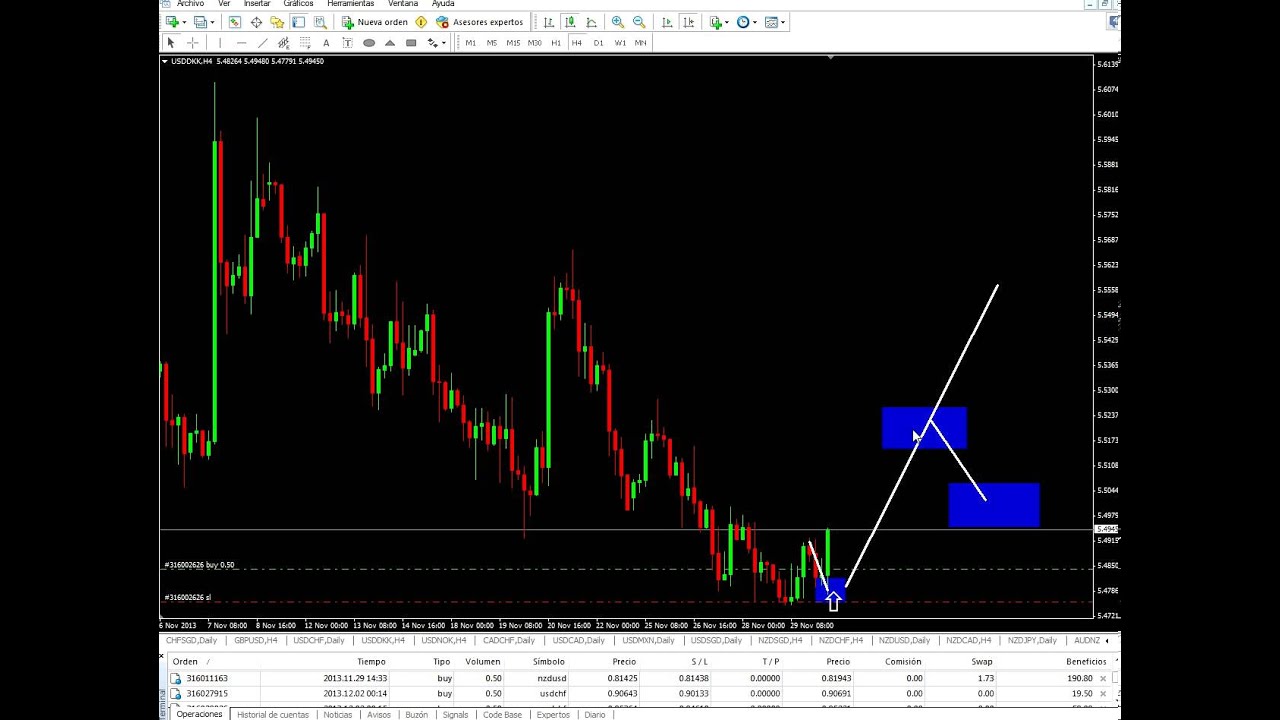Show the Market Watch panel icon
Viewport: 1280px width, 720px height.
pyautogui.click(x=235, y=22)
